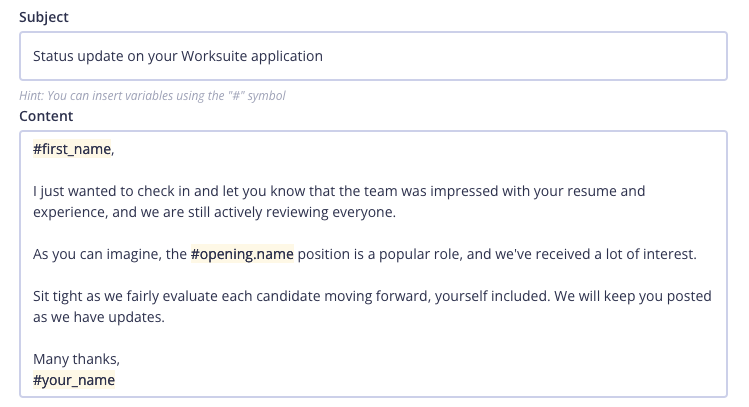Click the Content field label
749x407 pixels.
click(46, 116)
